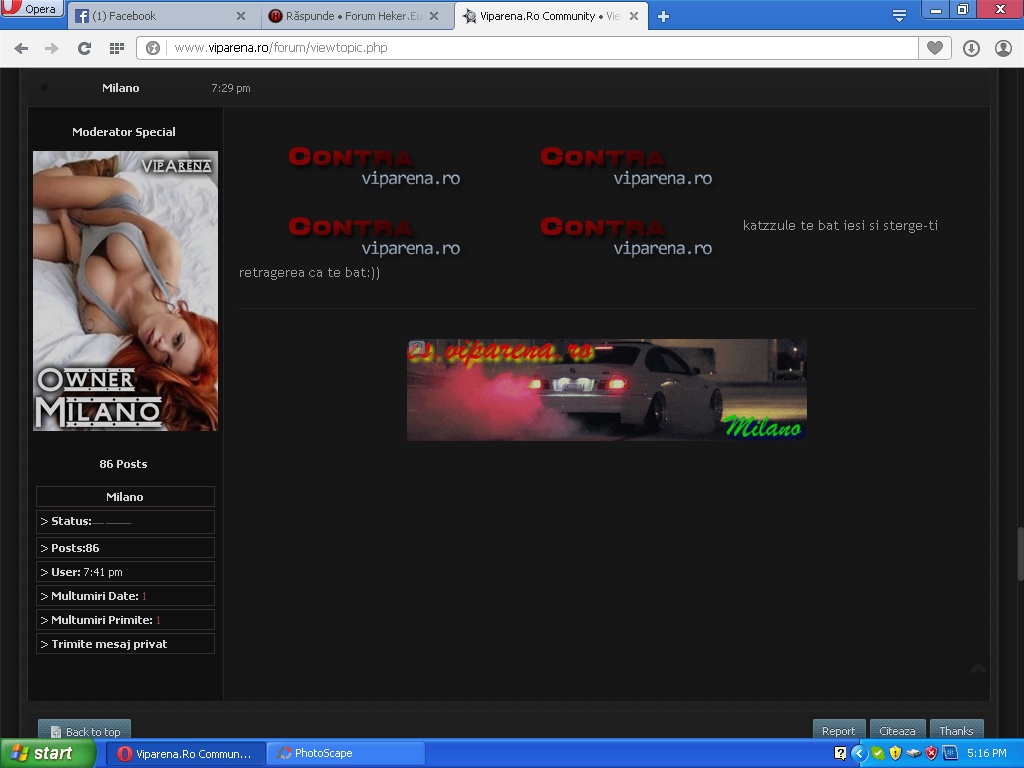Viewport: 1024px width, 768px height.
Task: Click the Milano avatar image
Action: 125,291
